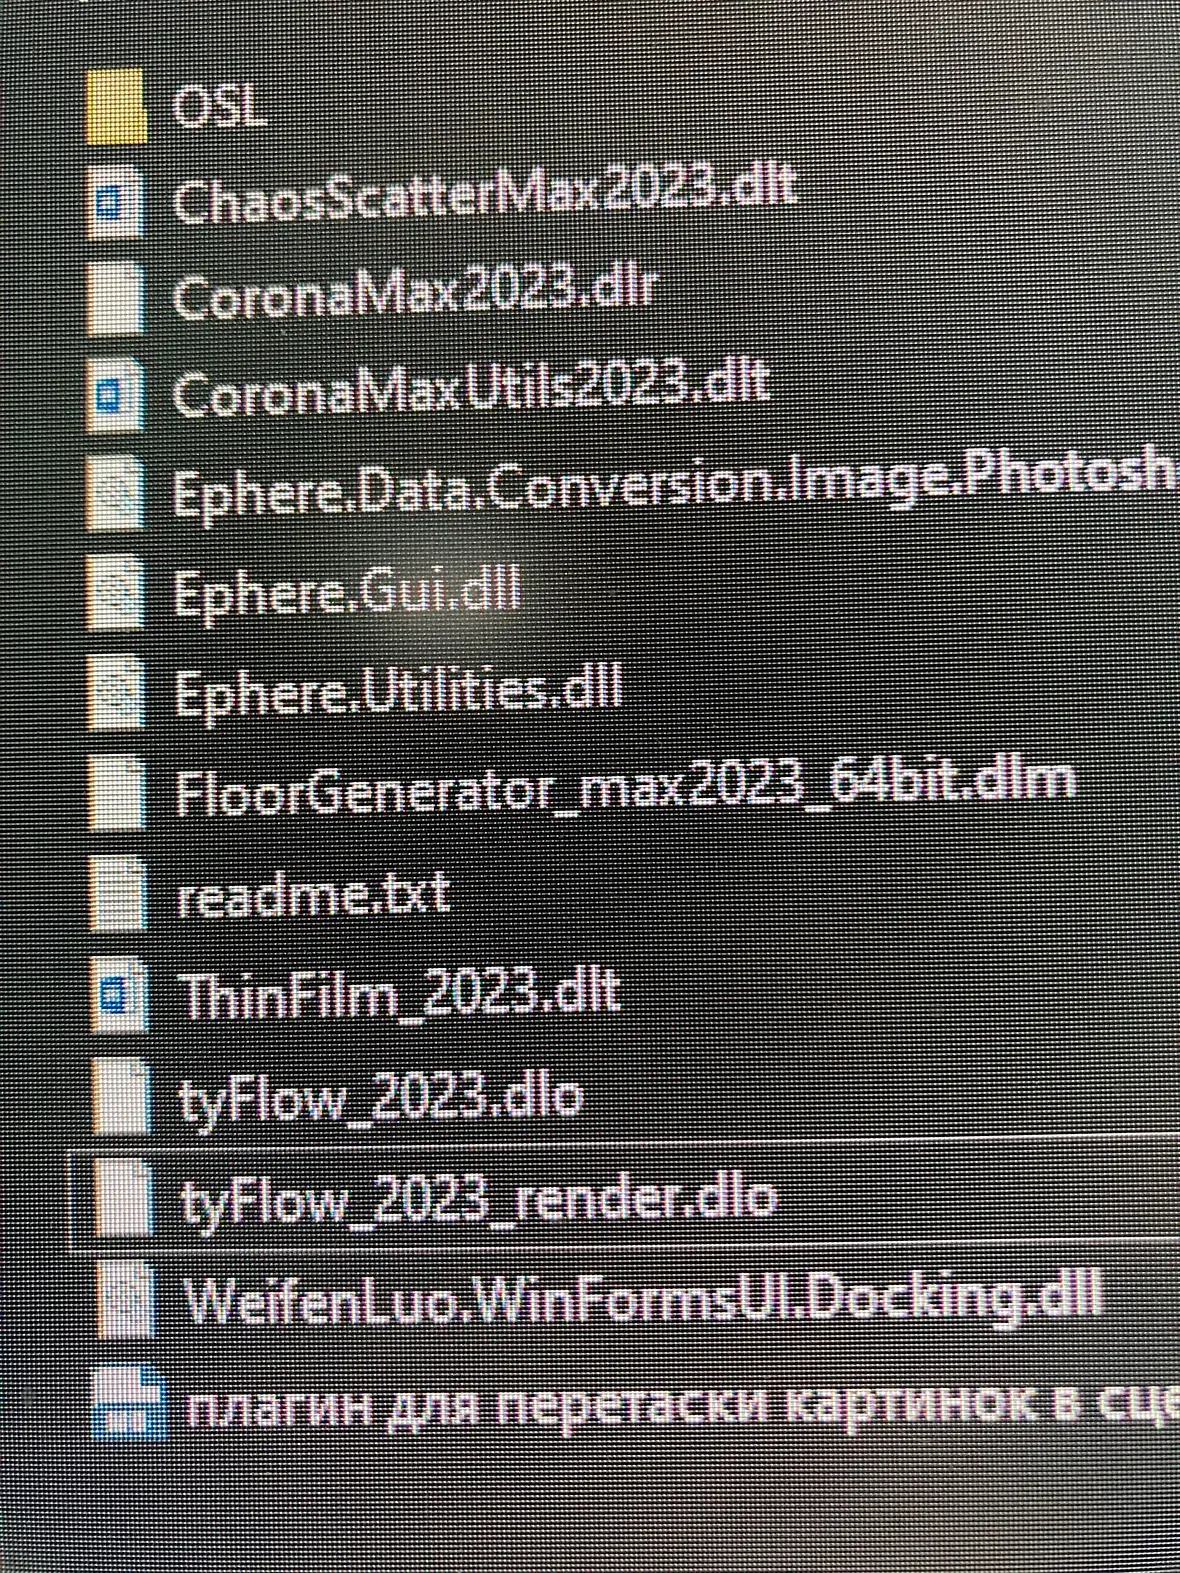Select the readme.txt file name
The width and height of the screenshot is (1180, 1573).
click(312, 892)
